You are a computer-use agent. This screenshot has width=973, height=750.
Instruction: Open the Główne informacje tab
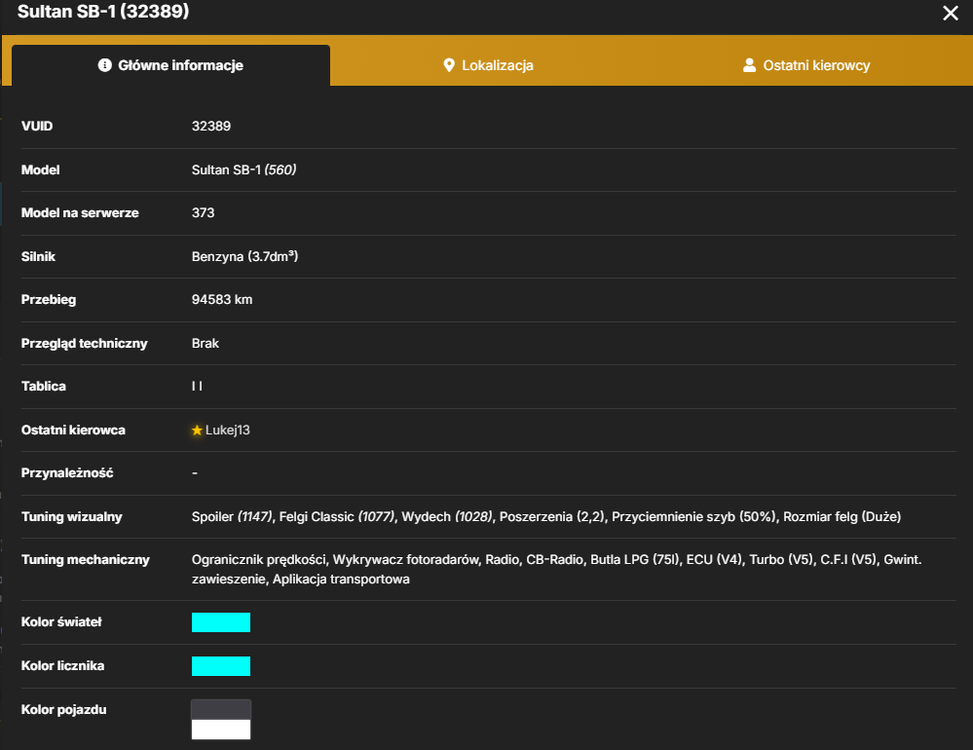pos(171,65)
